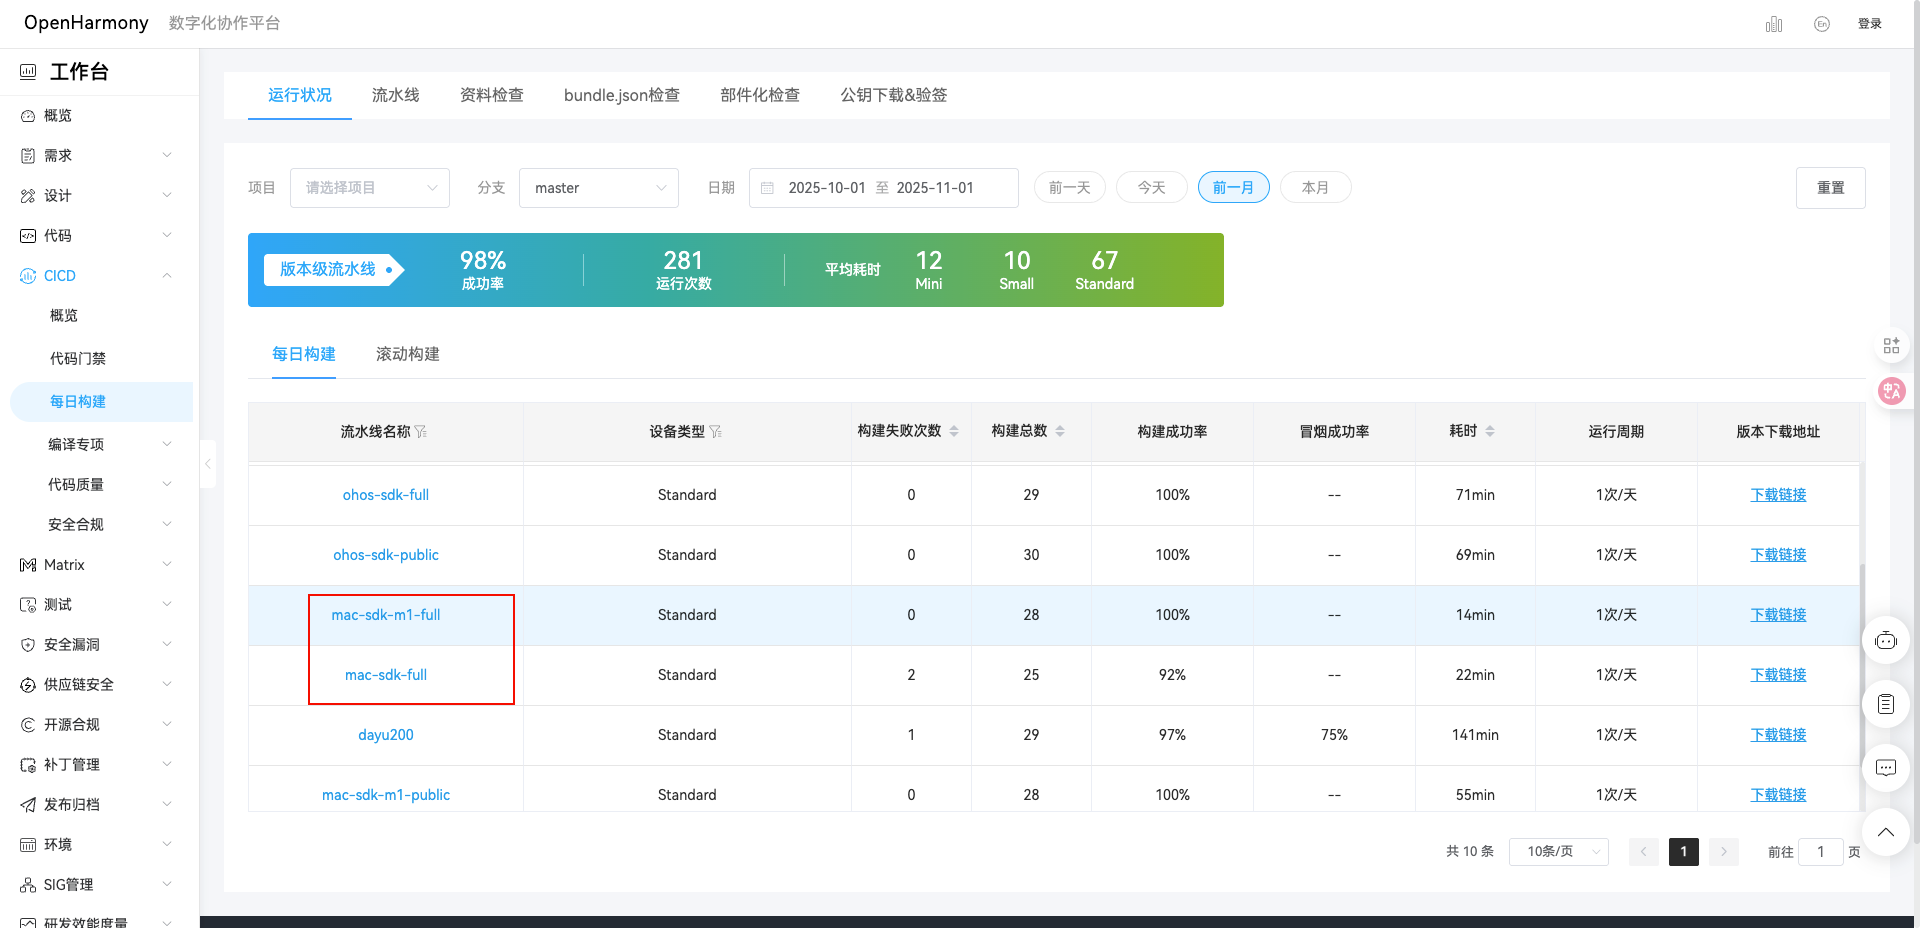
Task: Open the floating widgets grid icon
Action: tap(1891, 345)
